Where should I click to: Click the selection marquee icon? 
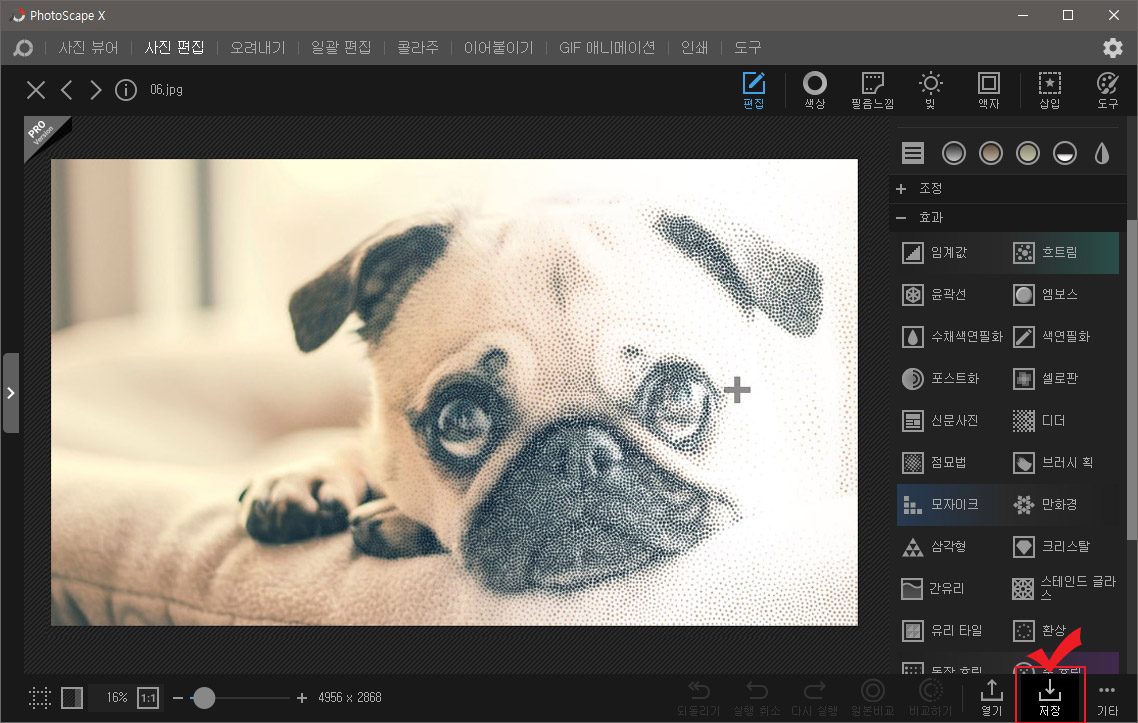(40, 698)
